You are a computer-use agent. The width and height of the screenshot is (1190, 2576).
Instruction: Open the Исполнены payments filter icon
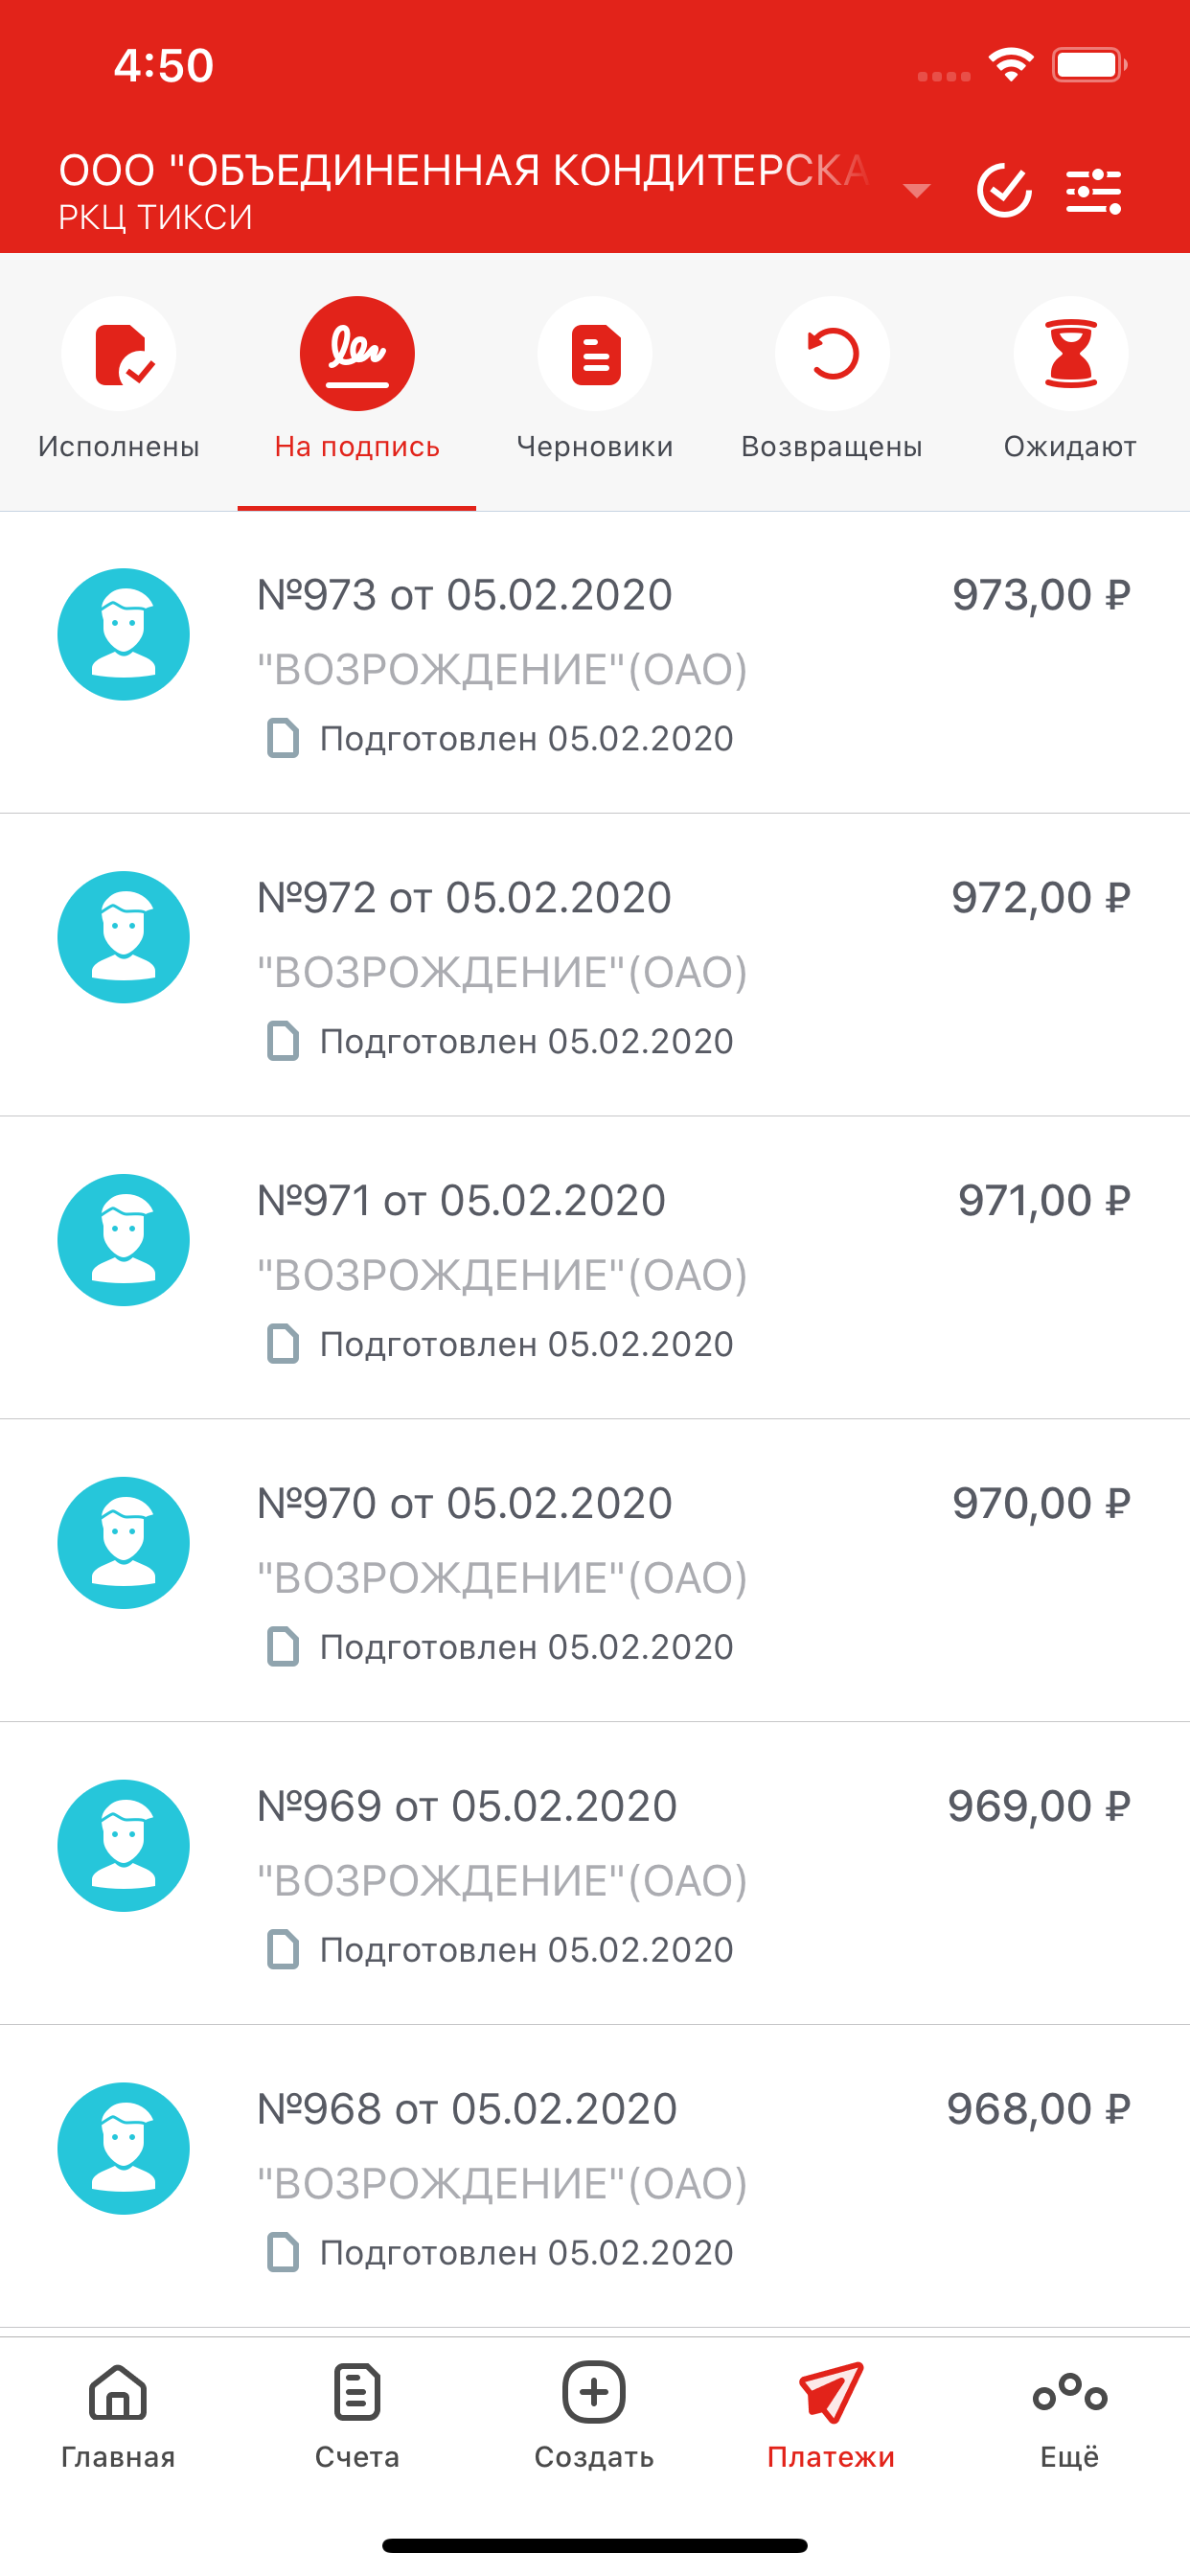click(119, 354)
